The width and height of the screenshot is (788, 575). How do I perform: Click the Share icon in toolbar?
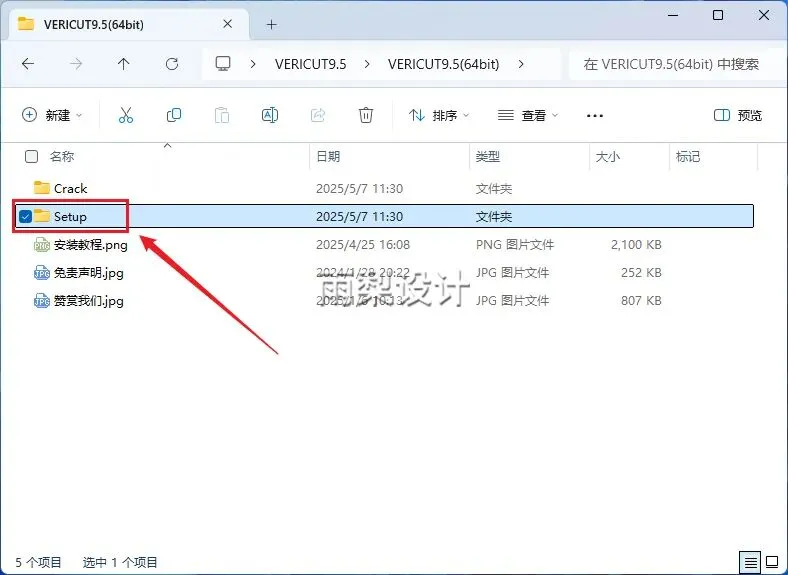coord(318,115)
